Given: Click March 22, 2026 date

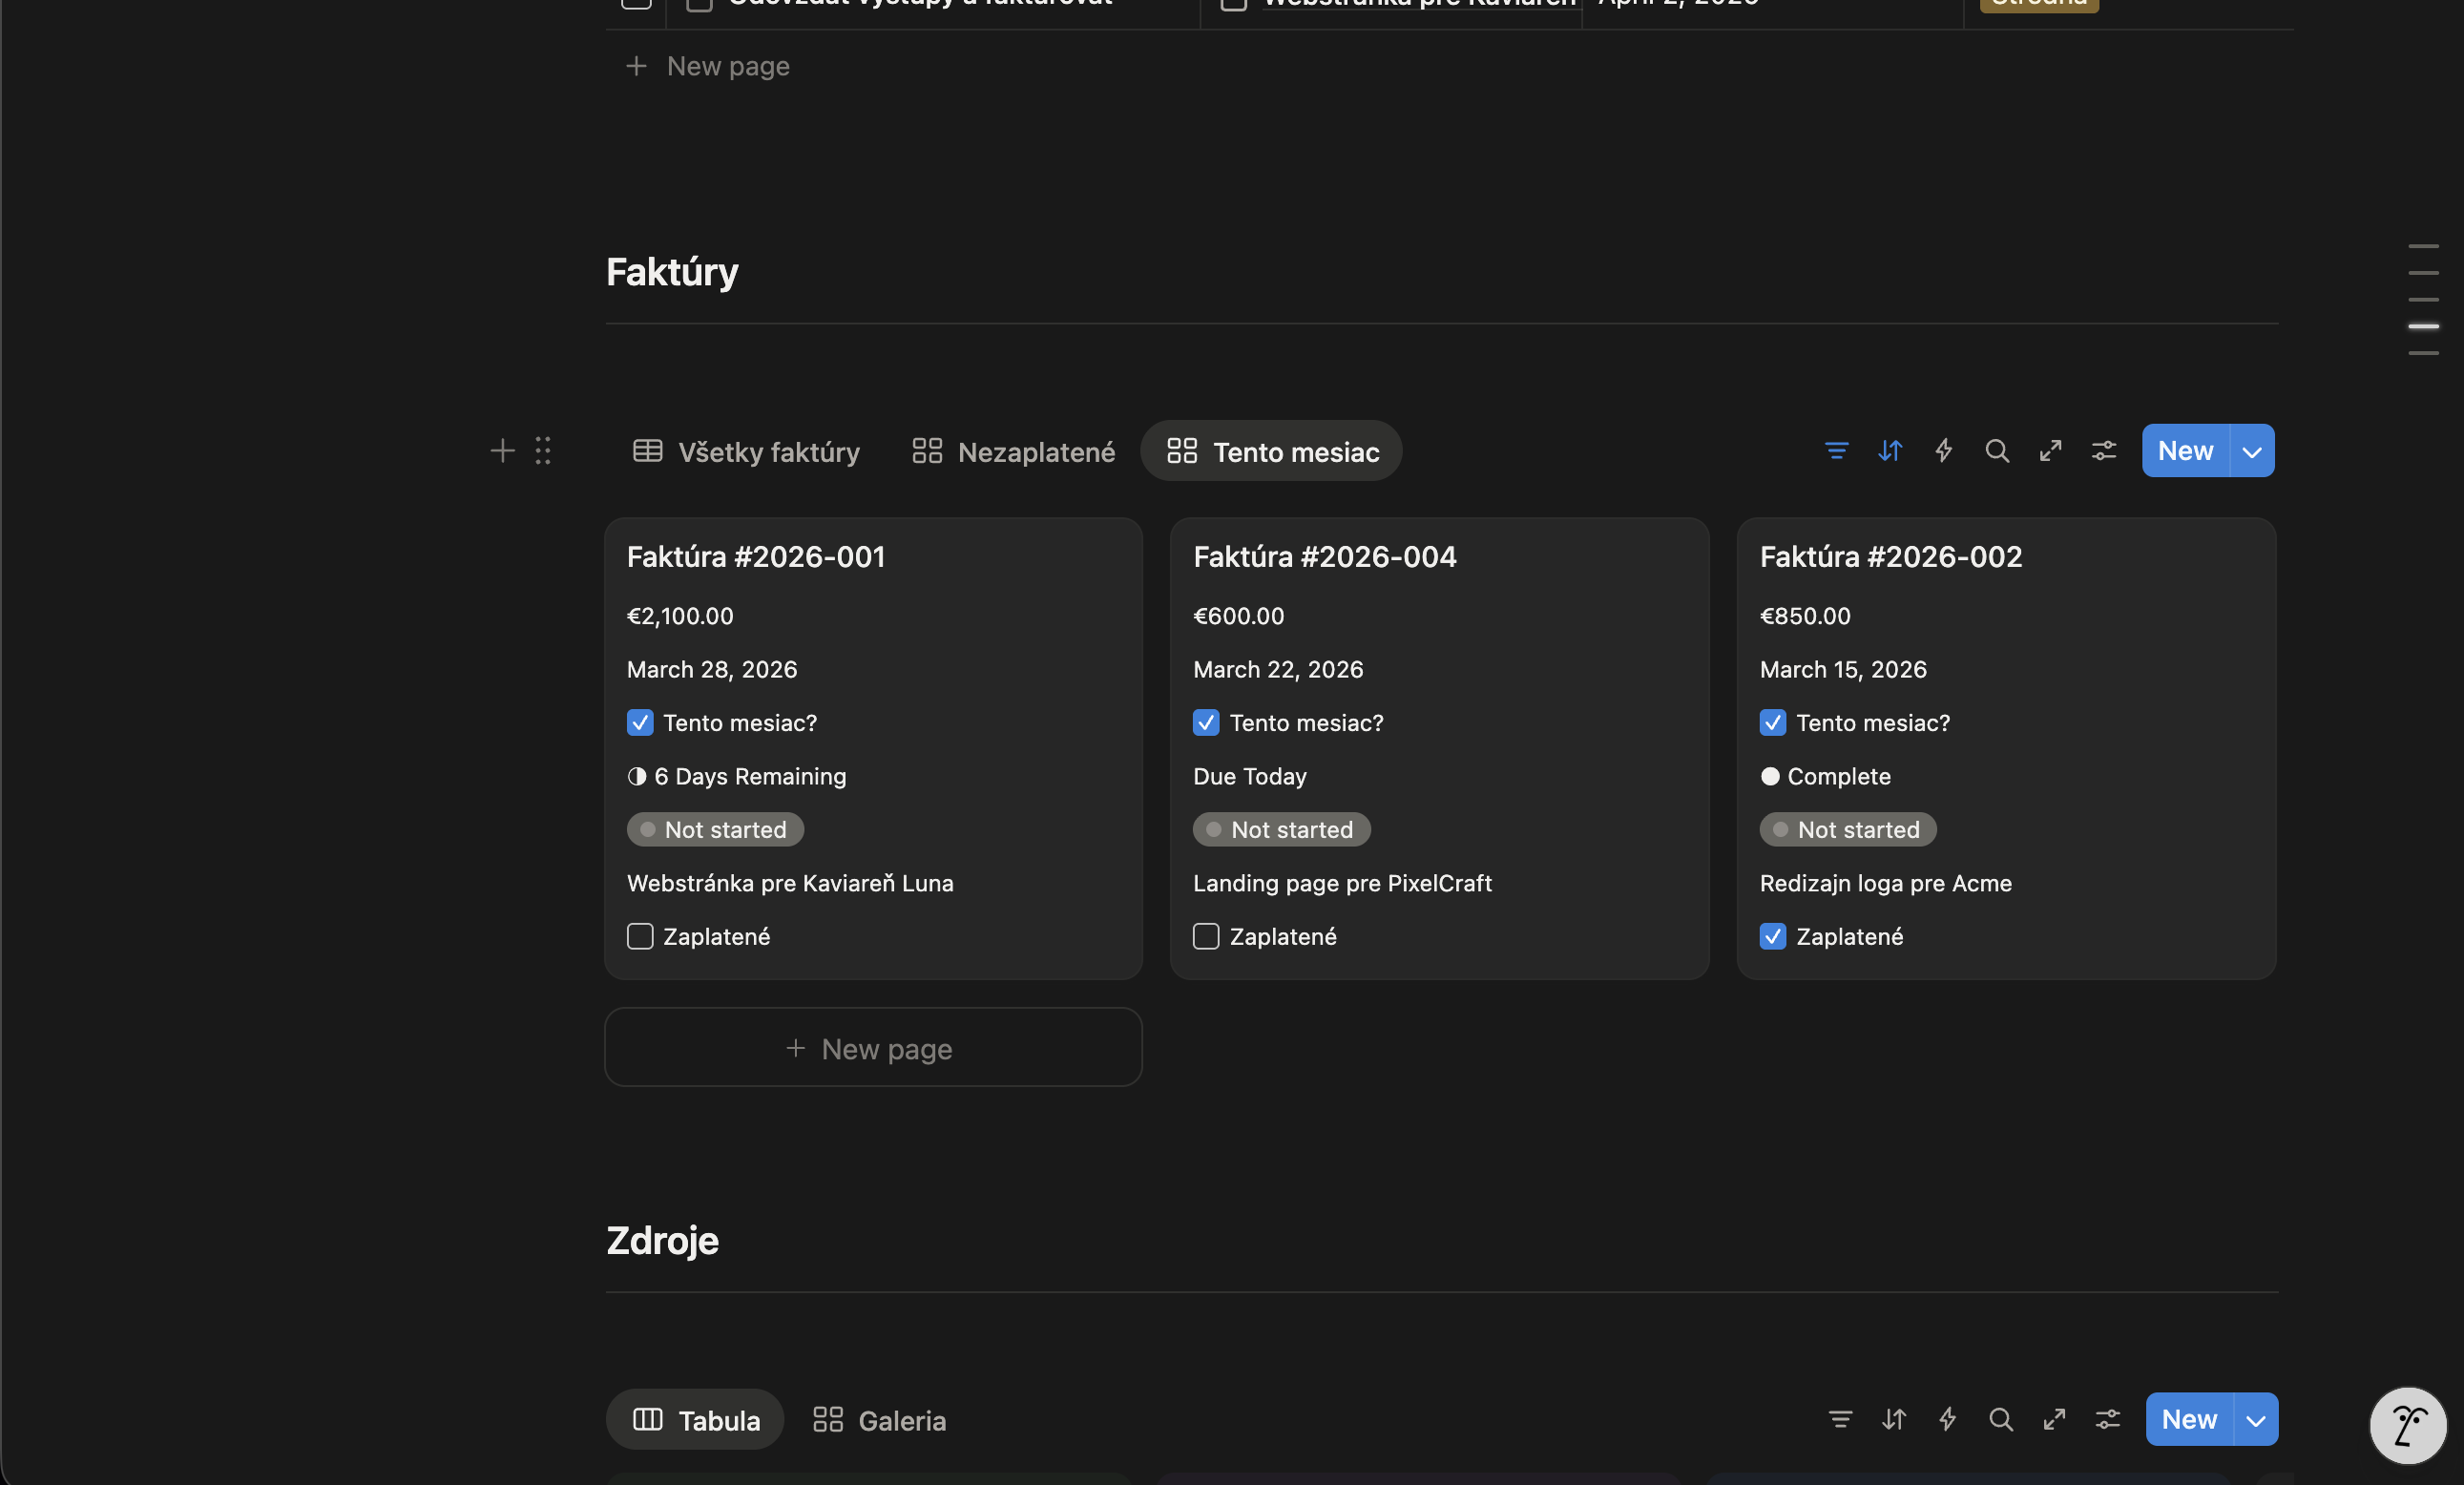Looking at the screenshot, I should pos(1278,670).
